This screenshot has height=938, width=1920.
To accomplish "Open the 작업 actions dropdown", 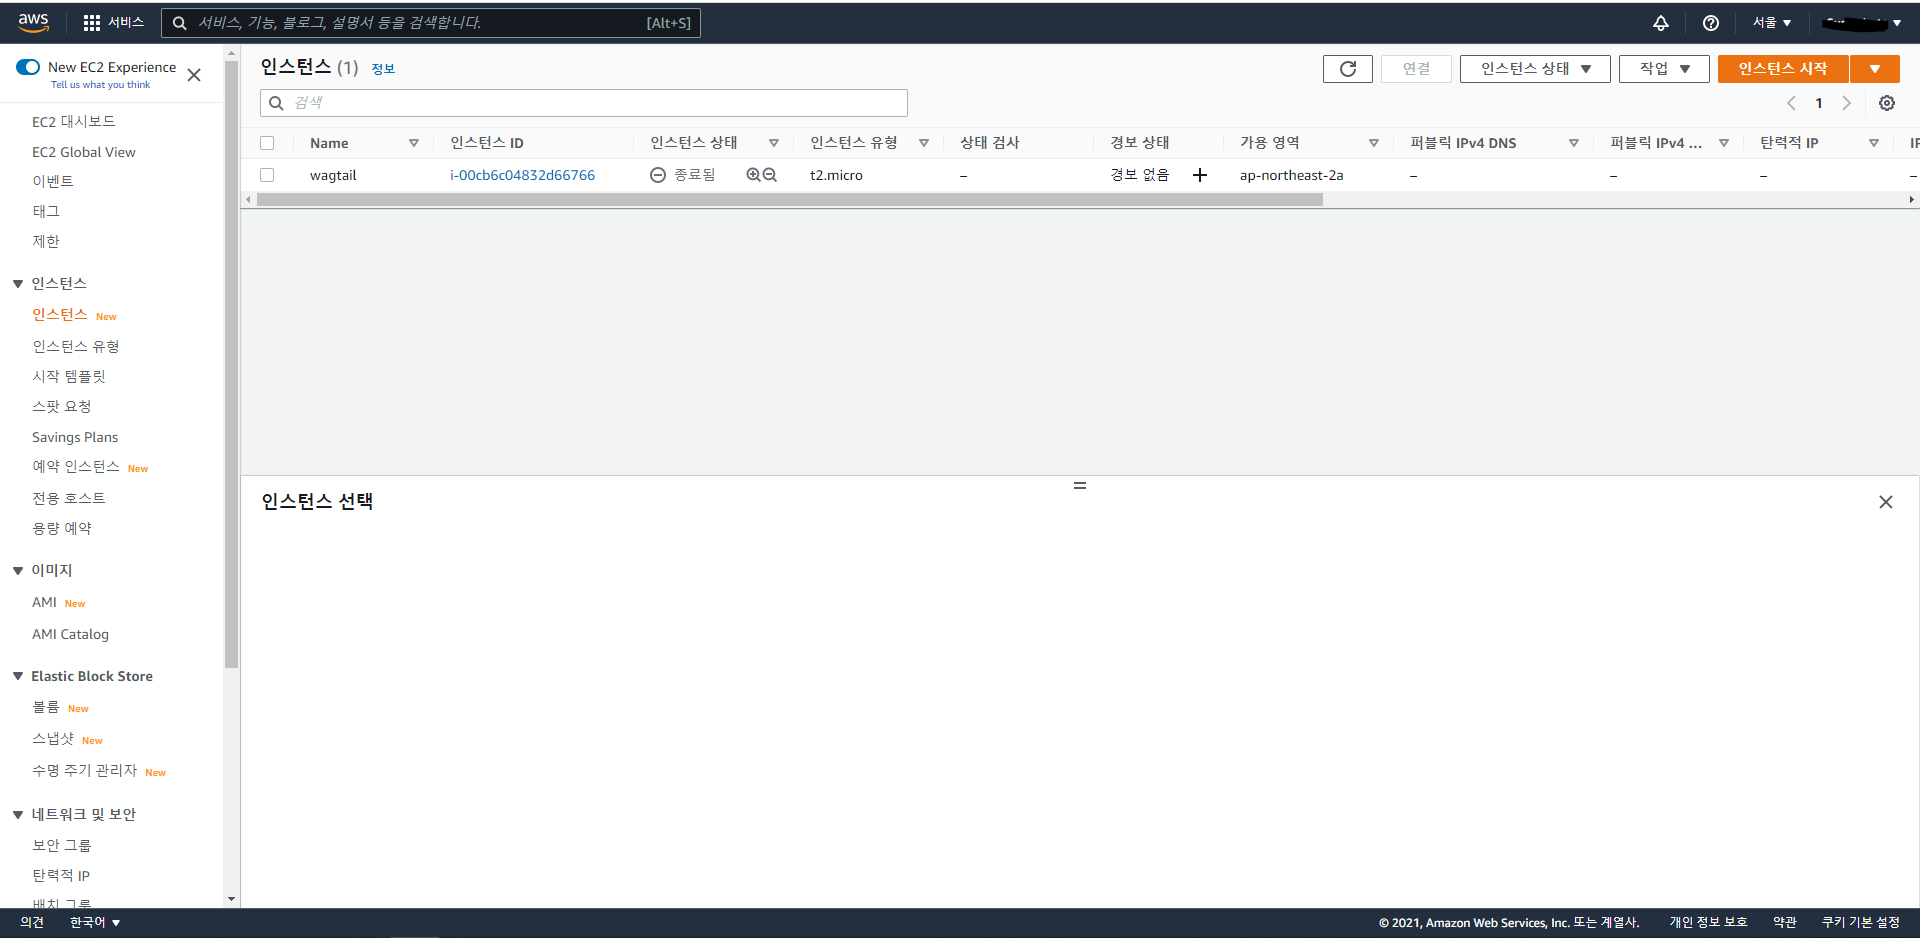I will (x=1664, y=69).
